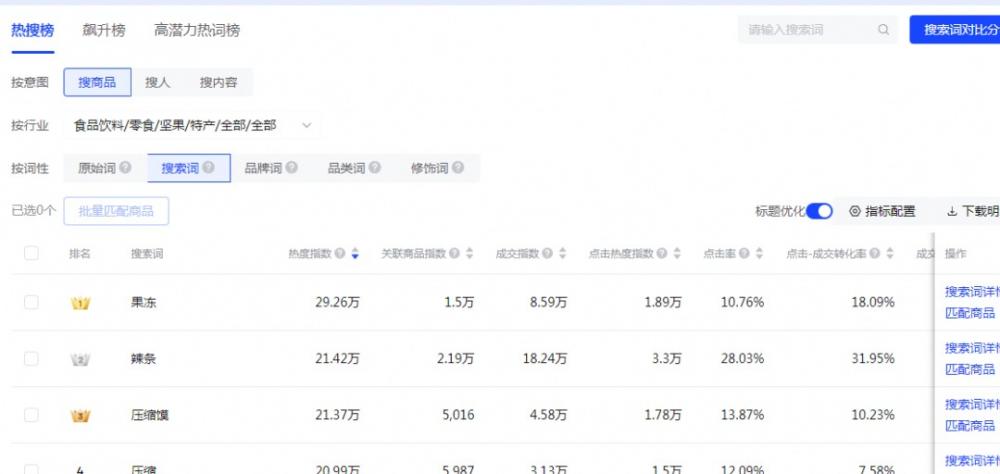This screenshot has height=474, width=1000.
Task: Click the 搜索词 column header
Action: coord(147,253)
